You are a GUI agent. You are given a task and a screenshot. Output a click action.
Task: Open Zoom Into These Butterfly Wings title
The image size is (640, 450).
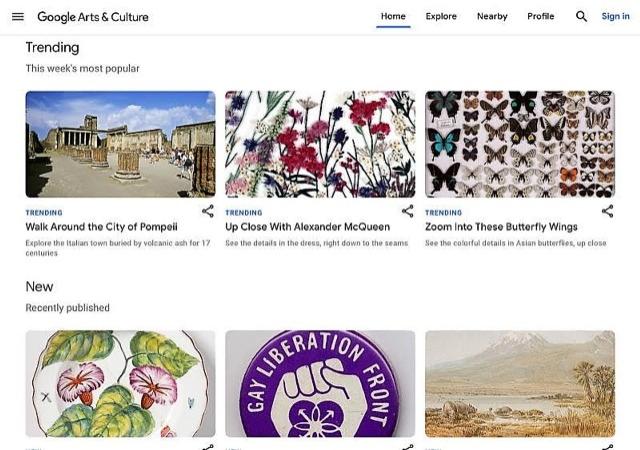501,227
